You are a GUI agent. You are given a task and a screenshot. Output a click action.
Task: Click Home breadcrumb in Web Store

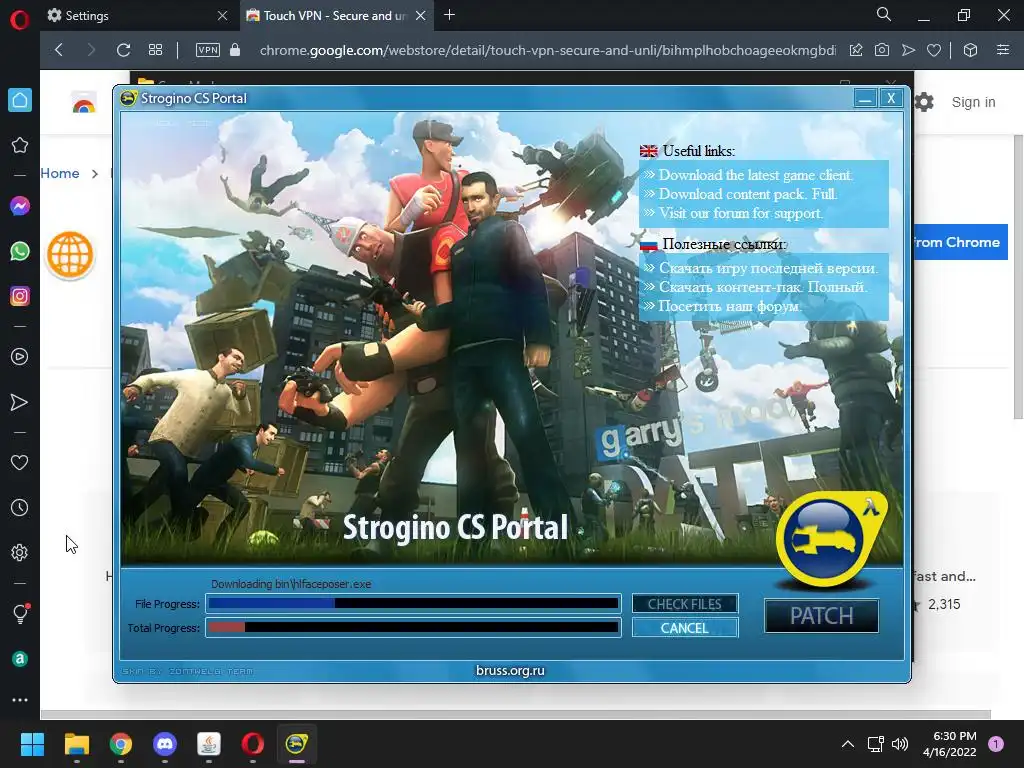pyautogui.click(x=60, y=173)
